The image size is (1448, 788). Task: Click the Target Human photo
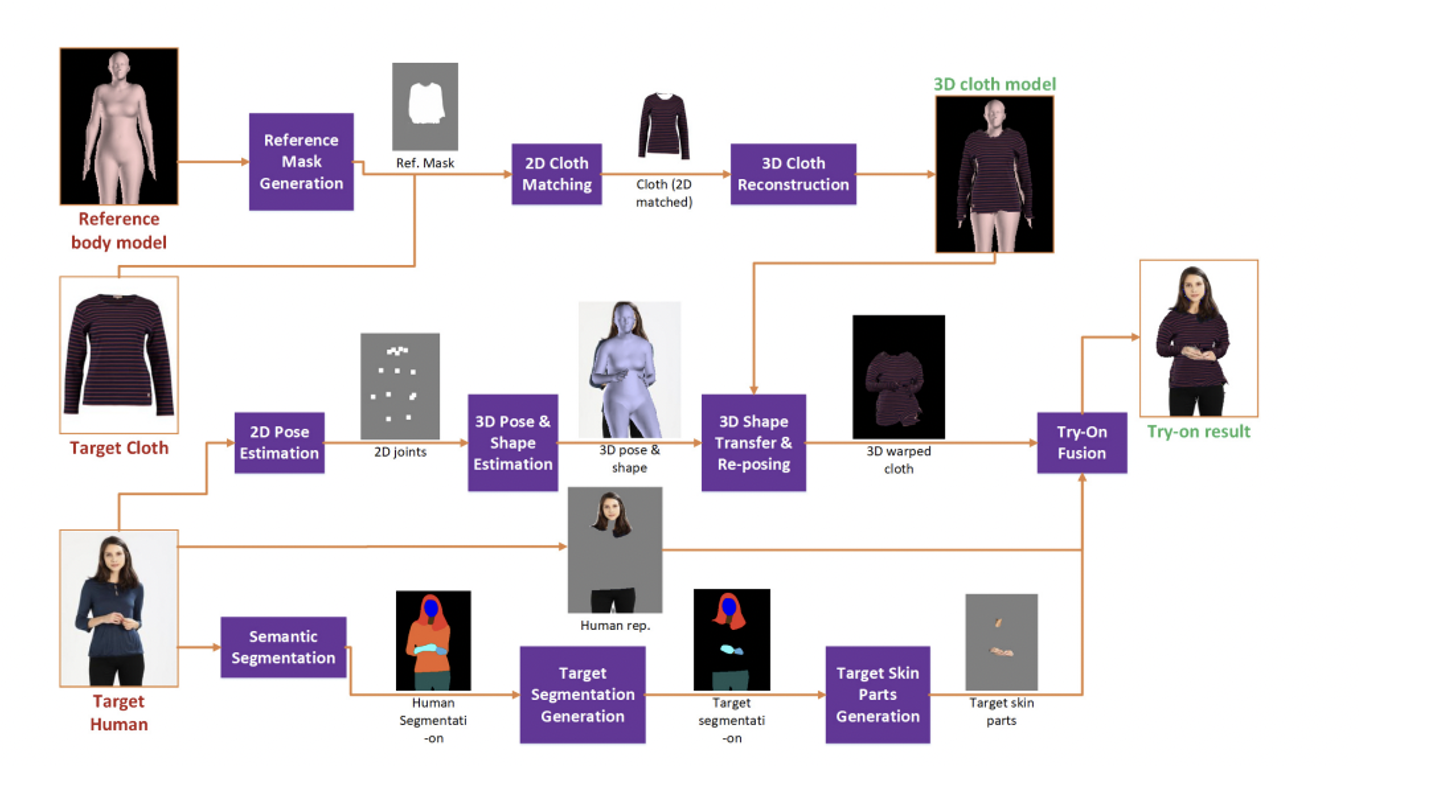point(119,606)
